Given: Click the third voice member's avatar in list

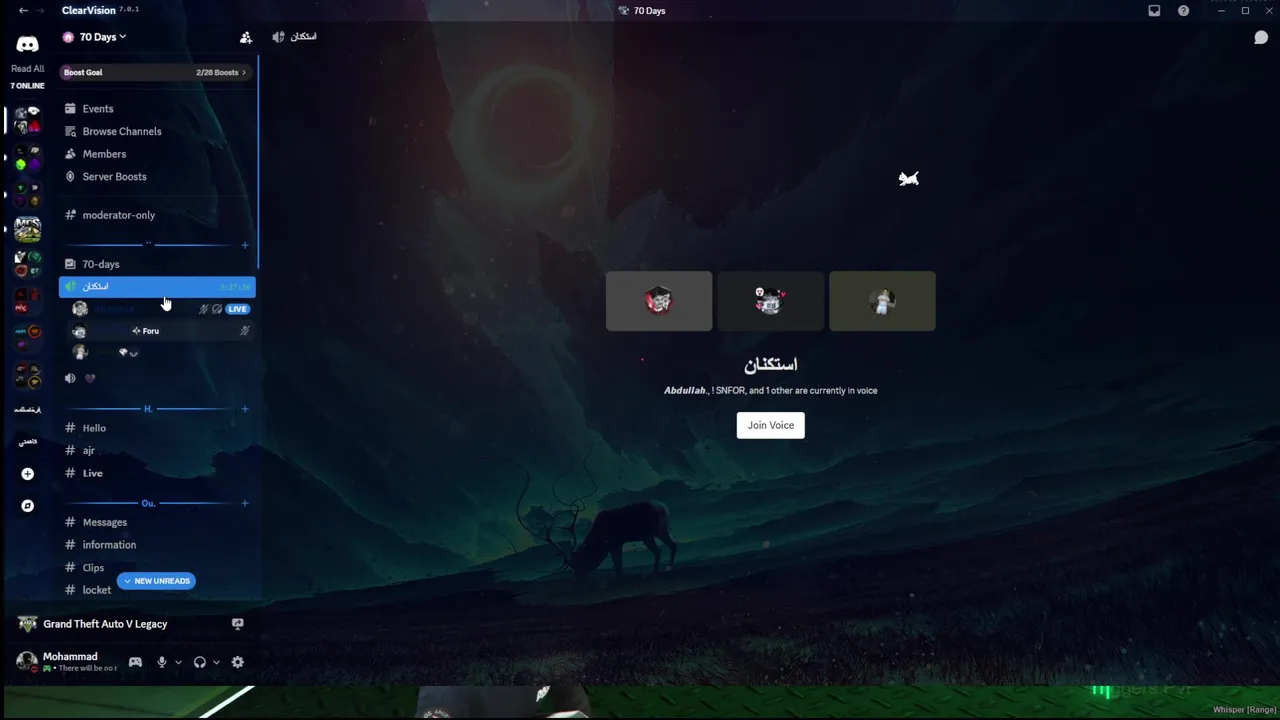Looking at the screenshot, I should point(80,352).
